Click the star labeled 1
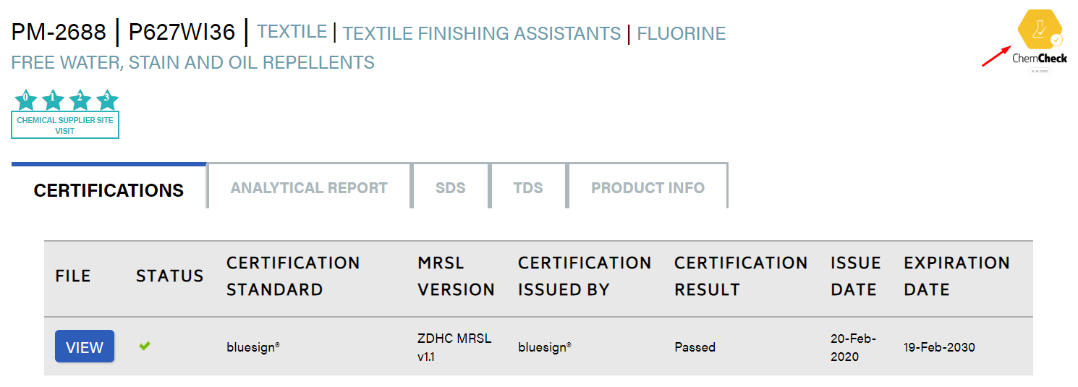Screen dimensions: 1078x387 53,100
